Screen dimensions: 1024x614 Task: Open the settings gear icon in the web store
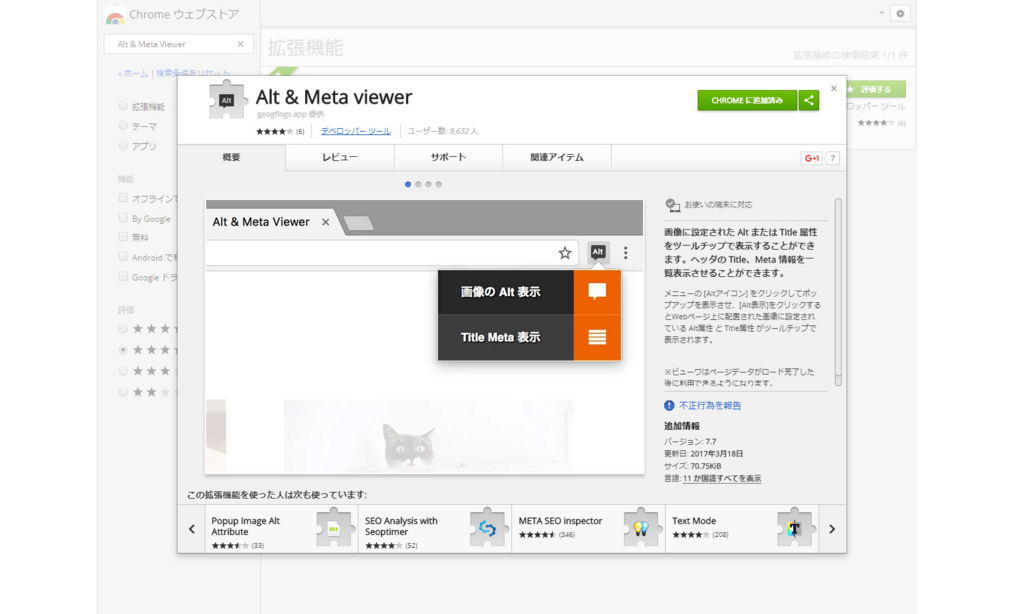pos(901,14)
